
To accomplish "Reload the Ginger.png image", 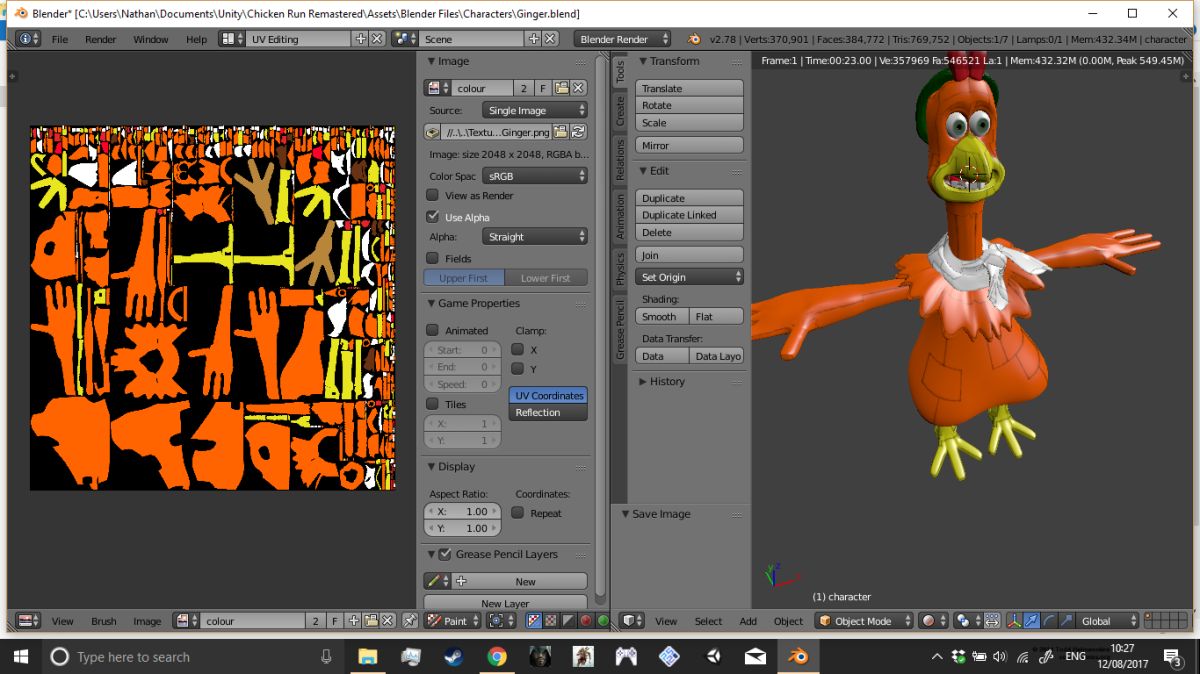I will coord(577,132).
